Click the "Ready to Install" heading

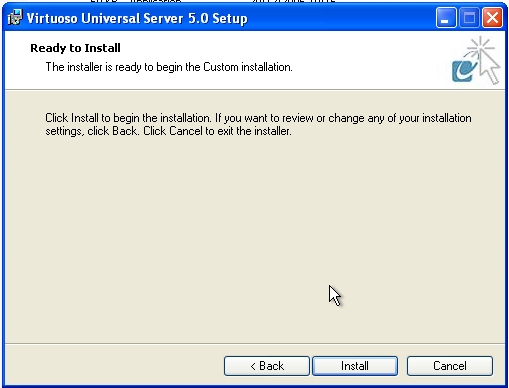[x=75, y=48]
